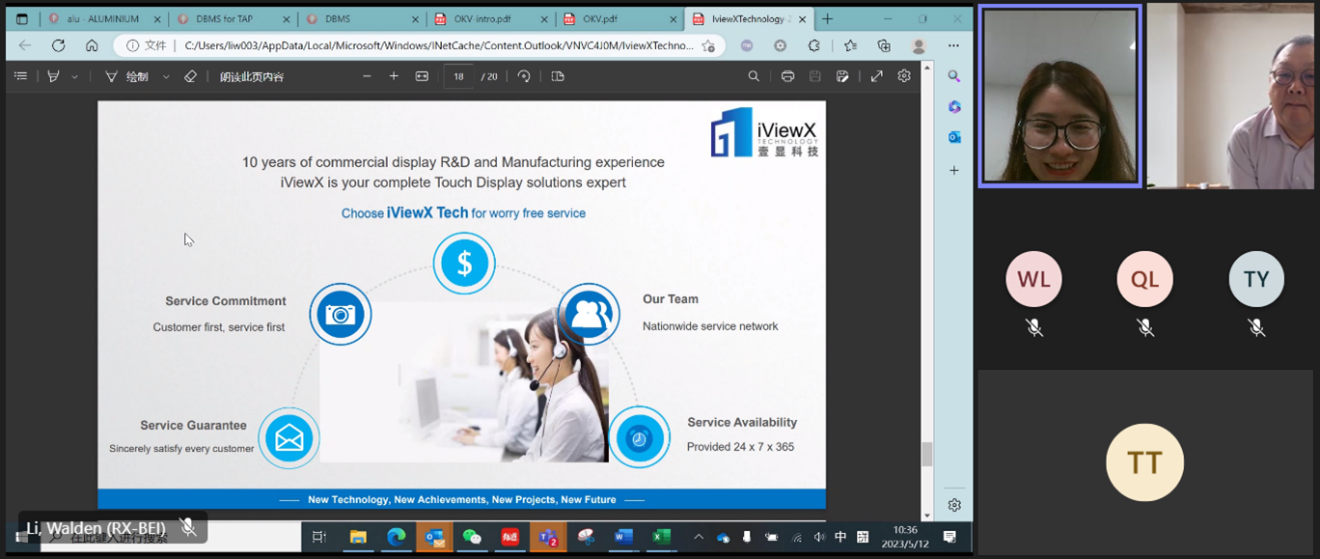Open WeChat from the taskbar
The image size is (1320, 559).
tap(472, 537)
